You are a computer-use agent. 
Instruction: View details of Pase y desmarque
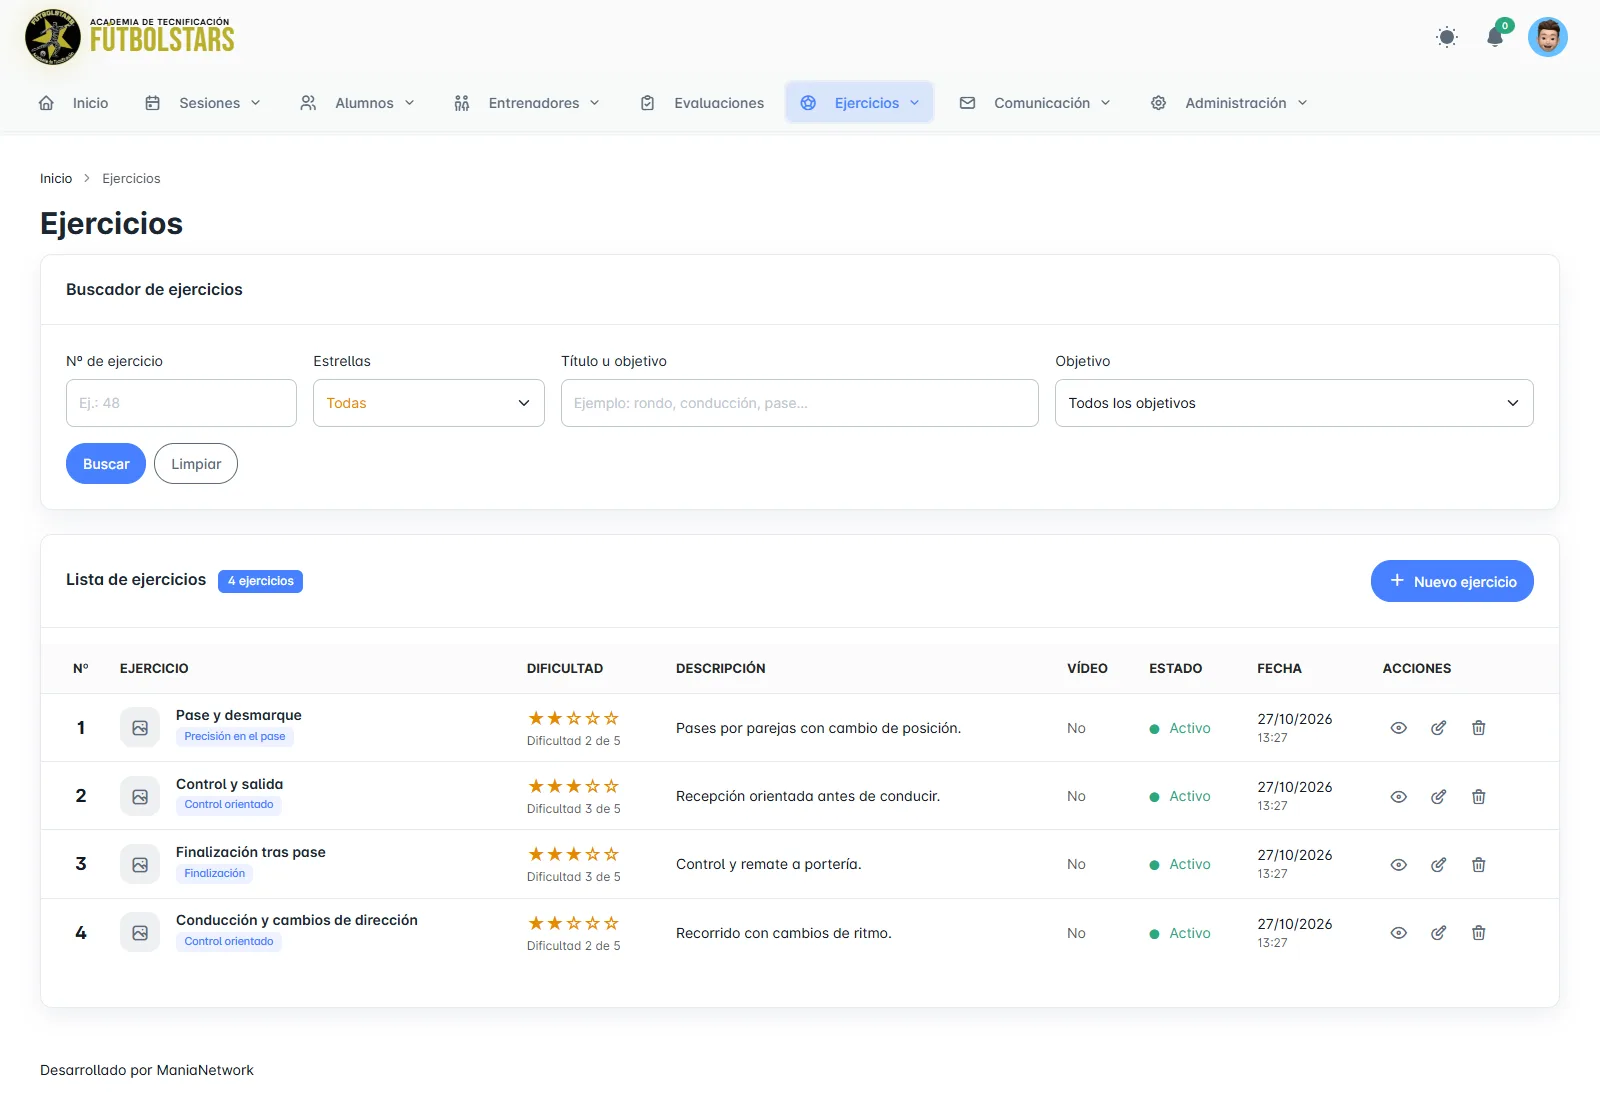(1399, 728)
